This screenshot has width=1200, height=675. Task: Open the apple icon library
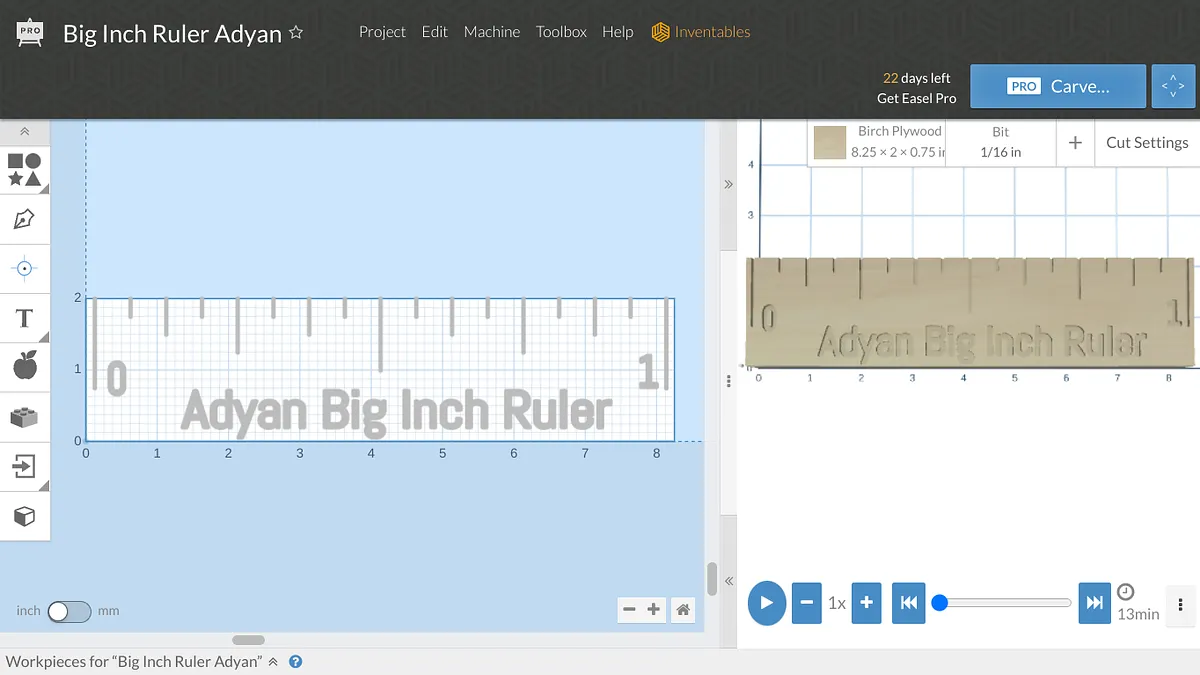tap(25, 367)
